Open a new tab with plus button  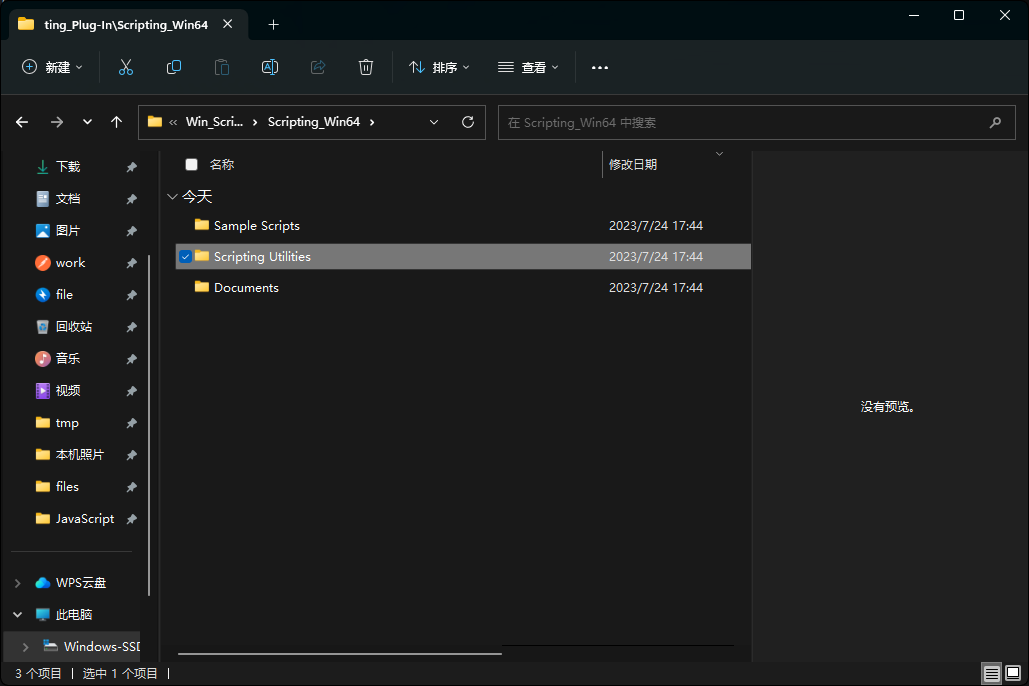[x=274, y=24]
